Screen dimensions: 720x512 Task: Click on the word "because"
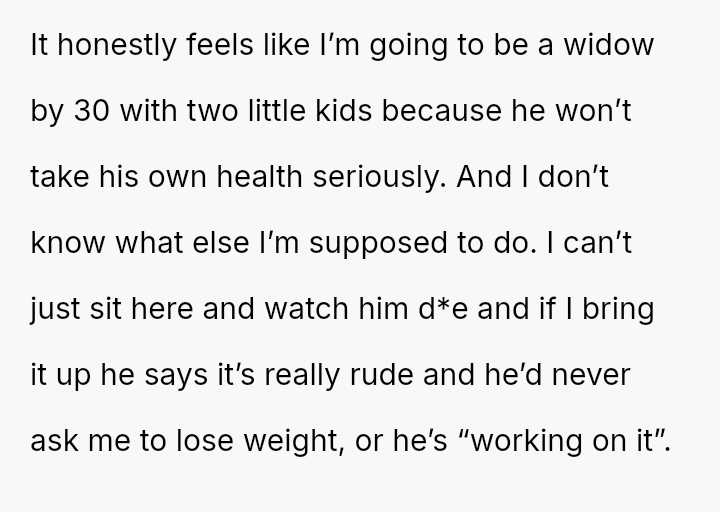pyautogui.click(x=451, y=100)
